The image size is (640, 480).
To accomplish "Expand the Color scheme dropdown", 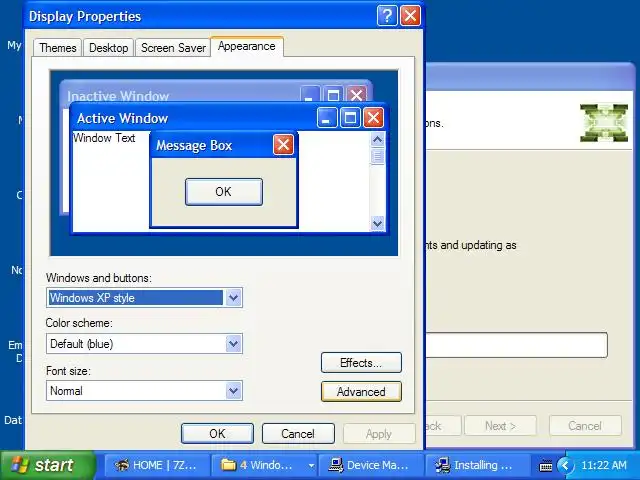I will click(233, 344).
